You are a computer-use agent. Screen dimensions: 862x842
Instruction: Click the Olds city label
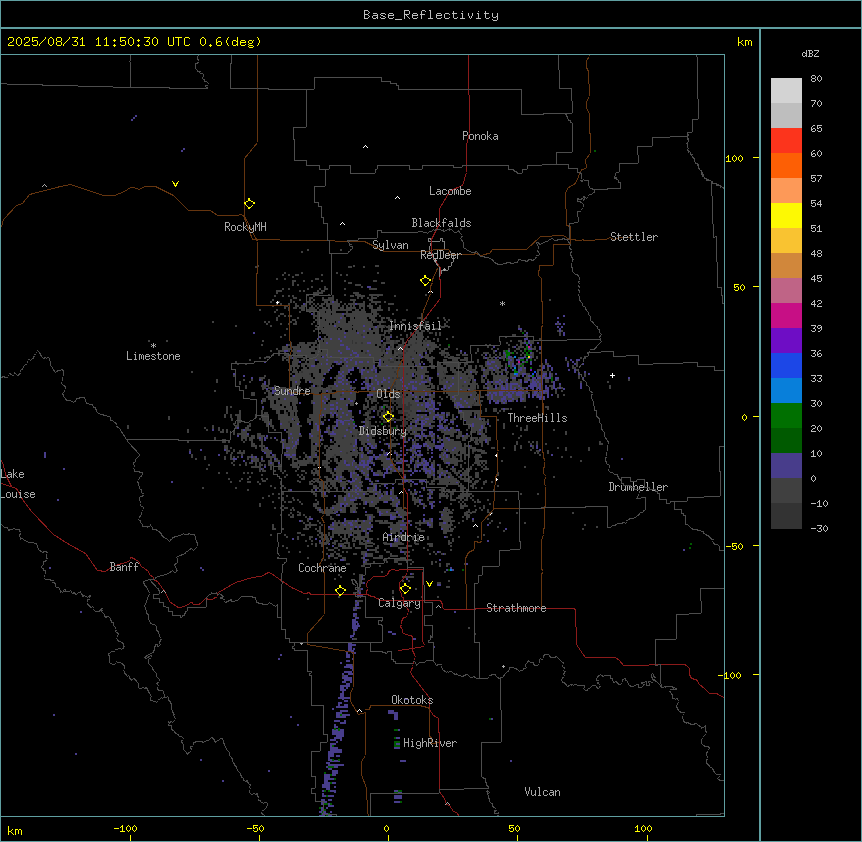click(388, 394)
